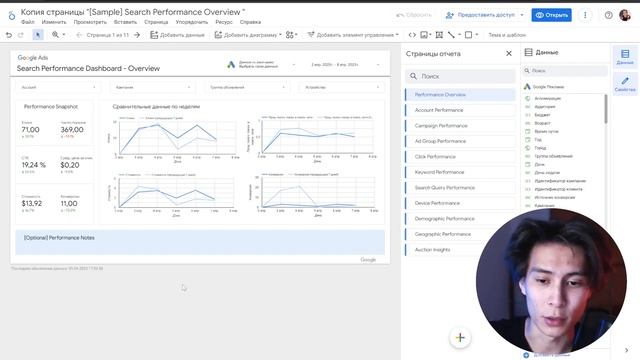Open the Просмотреть menu

(x=90, y=22)
